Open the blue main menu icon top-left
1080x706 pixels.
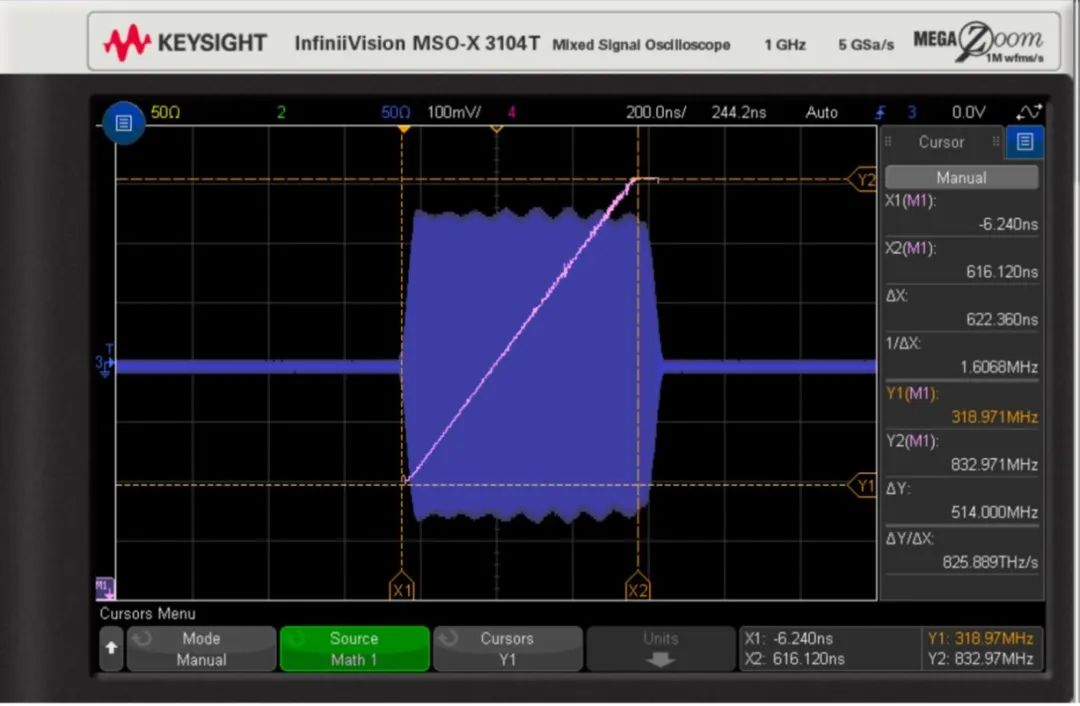[123, 123]
